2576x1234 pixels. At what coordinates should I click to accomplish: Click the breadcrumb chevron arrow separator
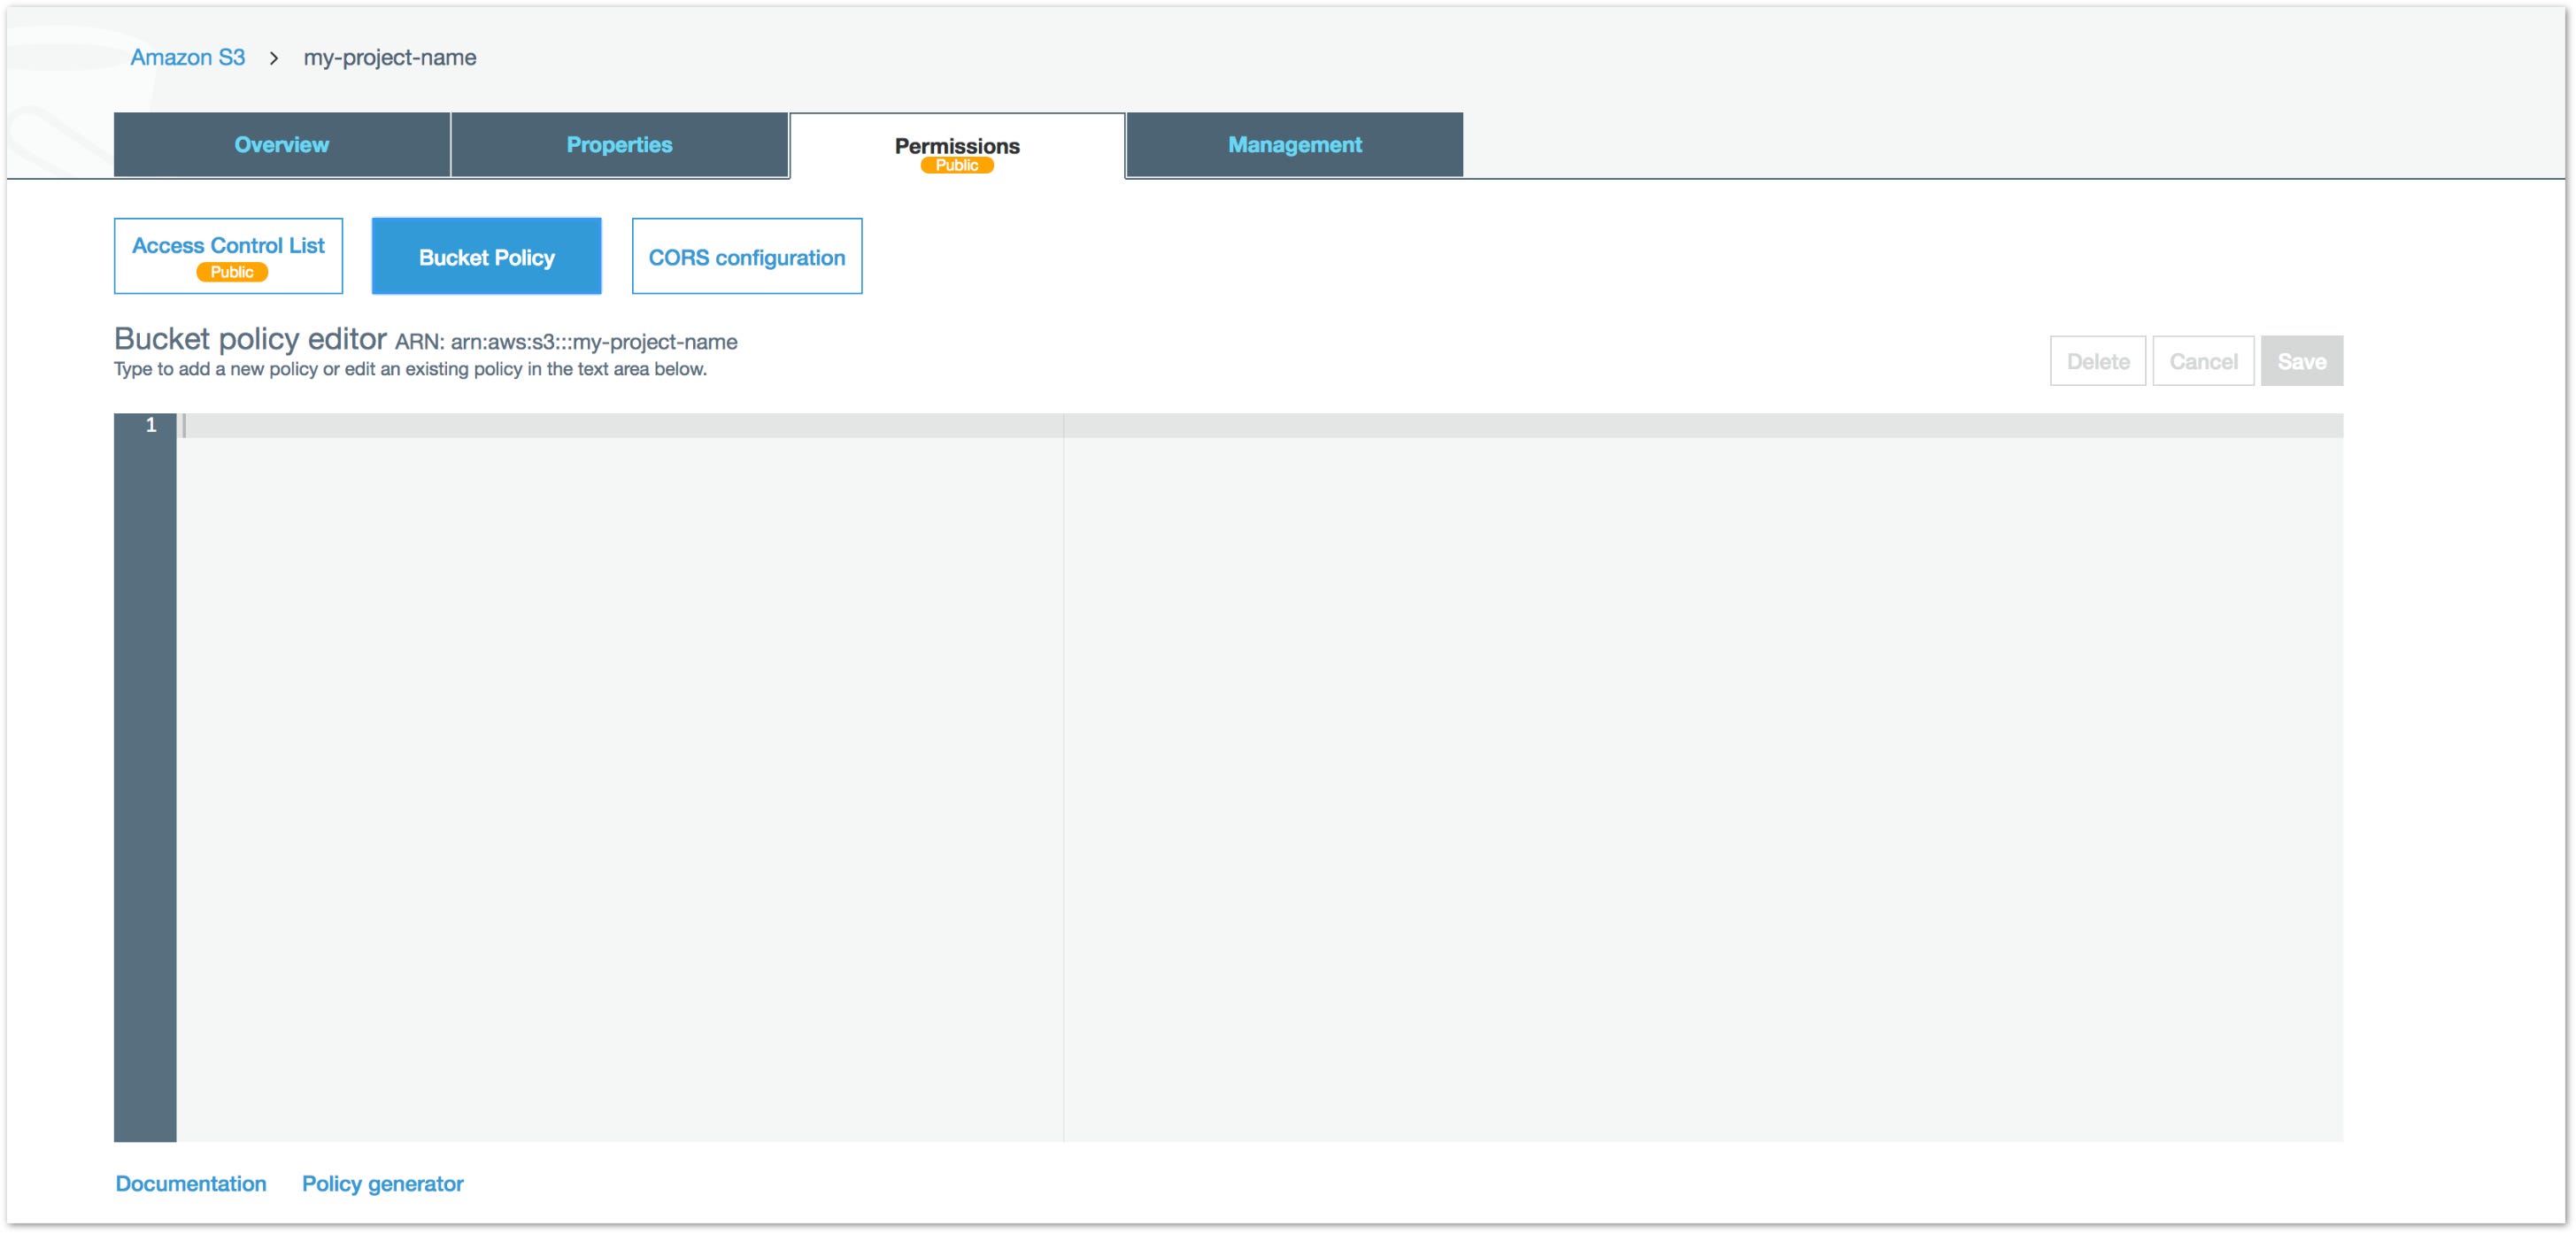273,58
